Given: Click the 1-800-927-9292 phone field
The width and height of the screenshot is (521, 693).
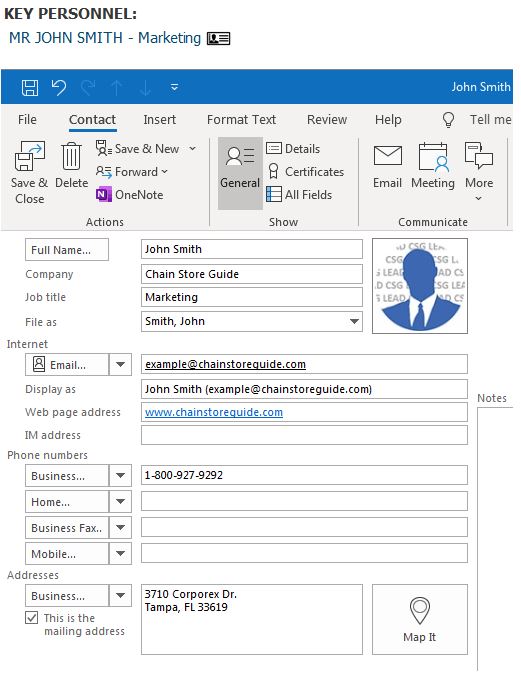Looking at the screenshot, I should [x=304, y=475].
